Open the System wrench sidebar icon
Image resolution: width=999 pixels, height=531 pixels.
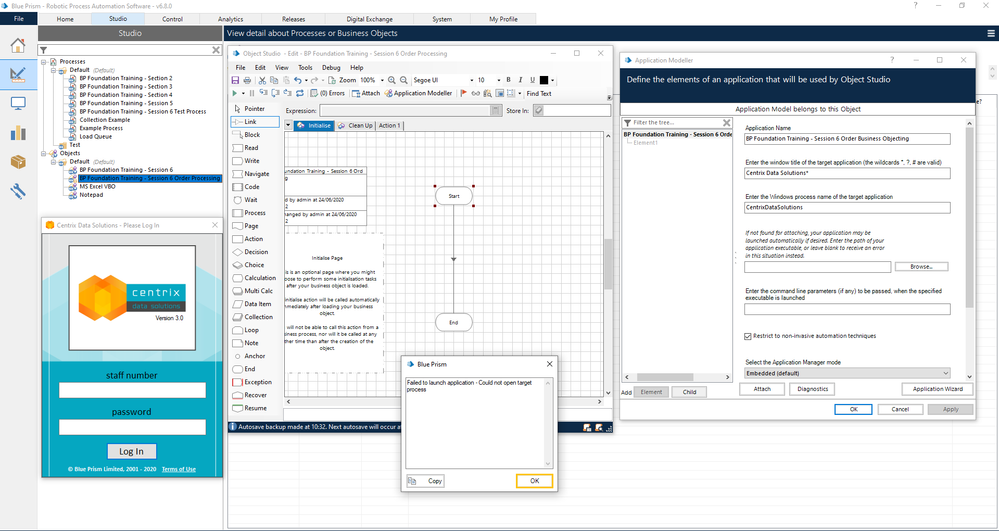click(18, 191)
